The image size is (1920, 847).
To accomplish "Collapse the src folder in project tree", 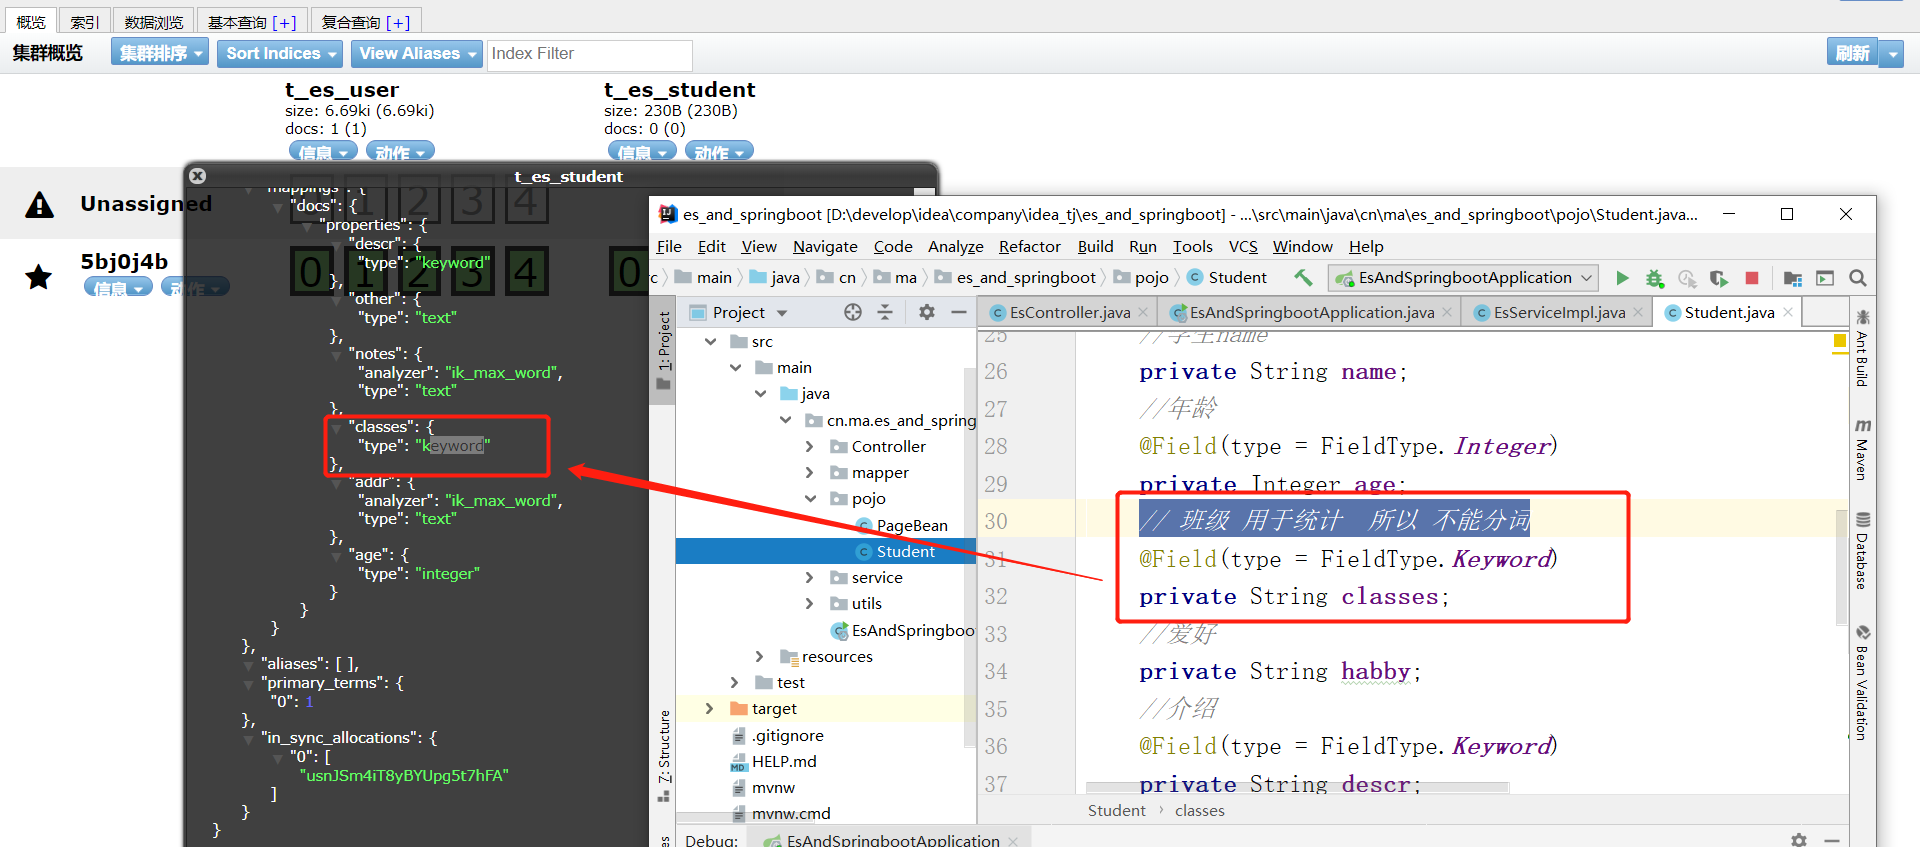I will pos(710,341).
